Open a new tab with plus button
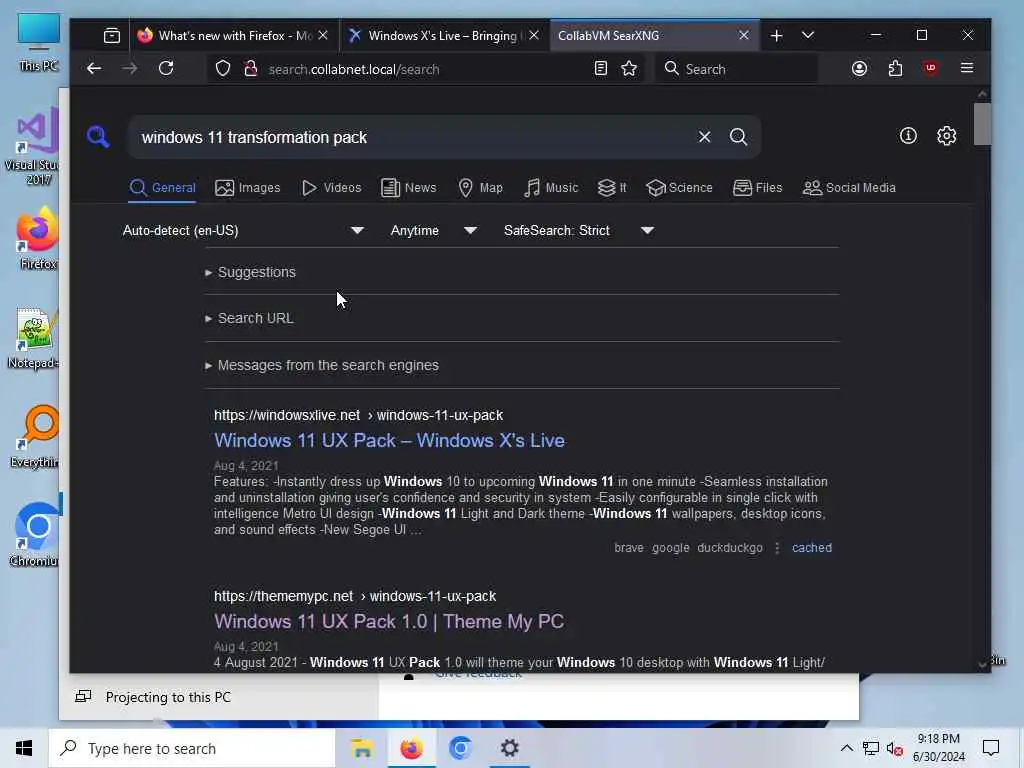Screen dimensions: 1024x768 pyautogui.click(x=776, y=35)
